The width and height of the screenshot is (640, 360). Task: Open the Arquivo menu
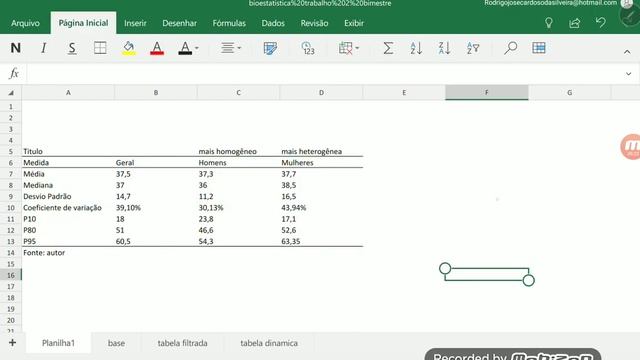tap(25, 23)
